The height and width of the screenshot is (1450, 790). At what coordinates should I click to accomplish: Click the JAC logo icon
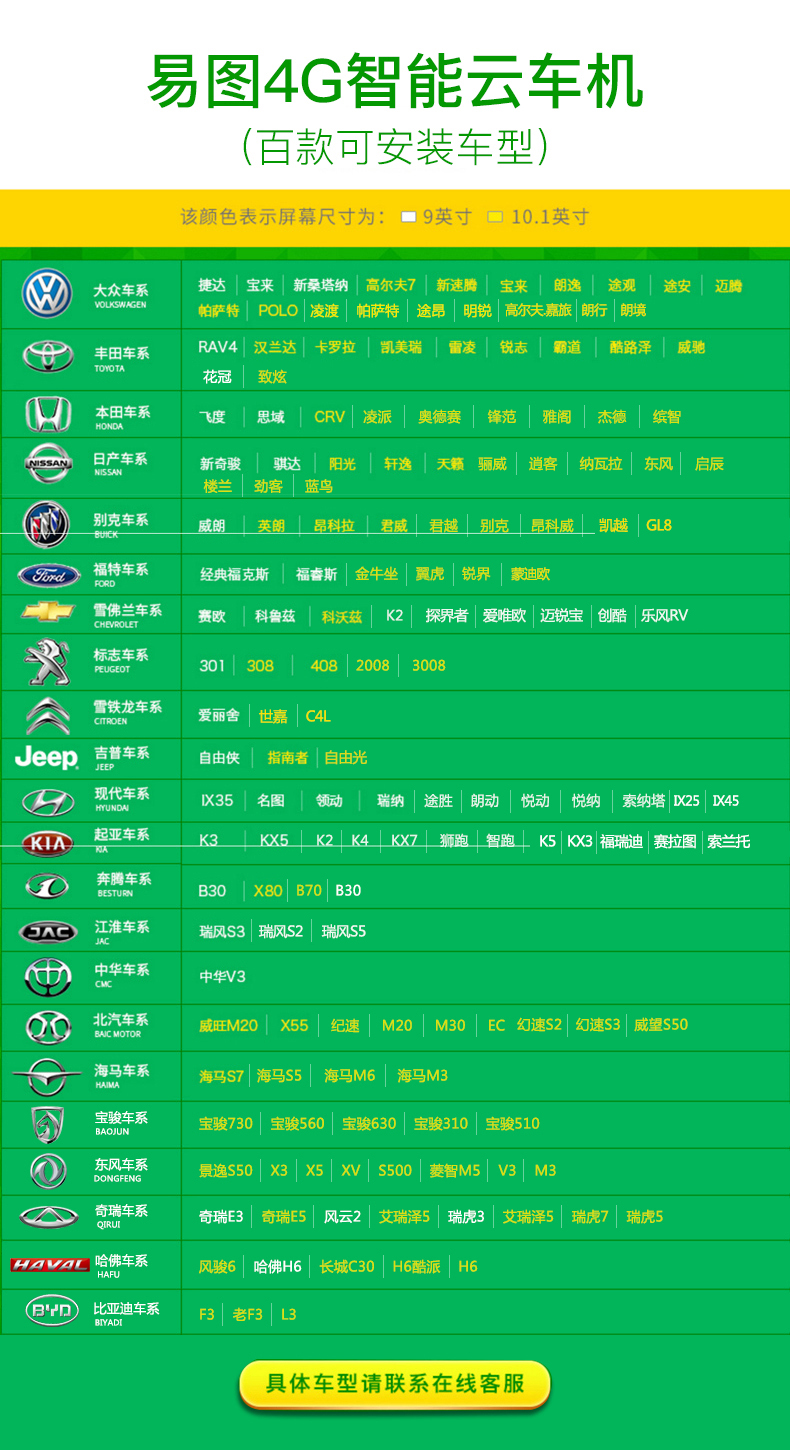47,933
